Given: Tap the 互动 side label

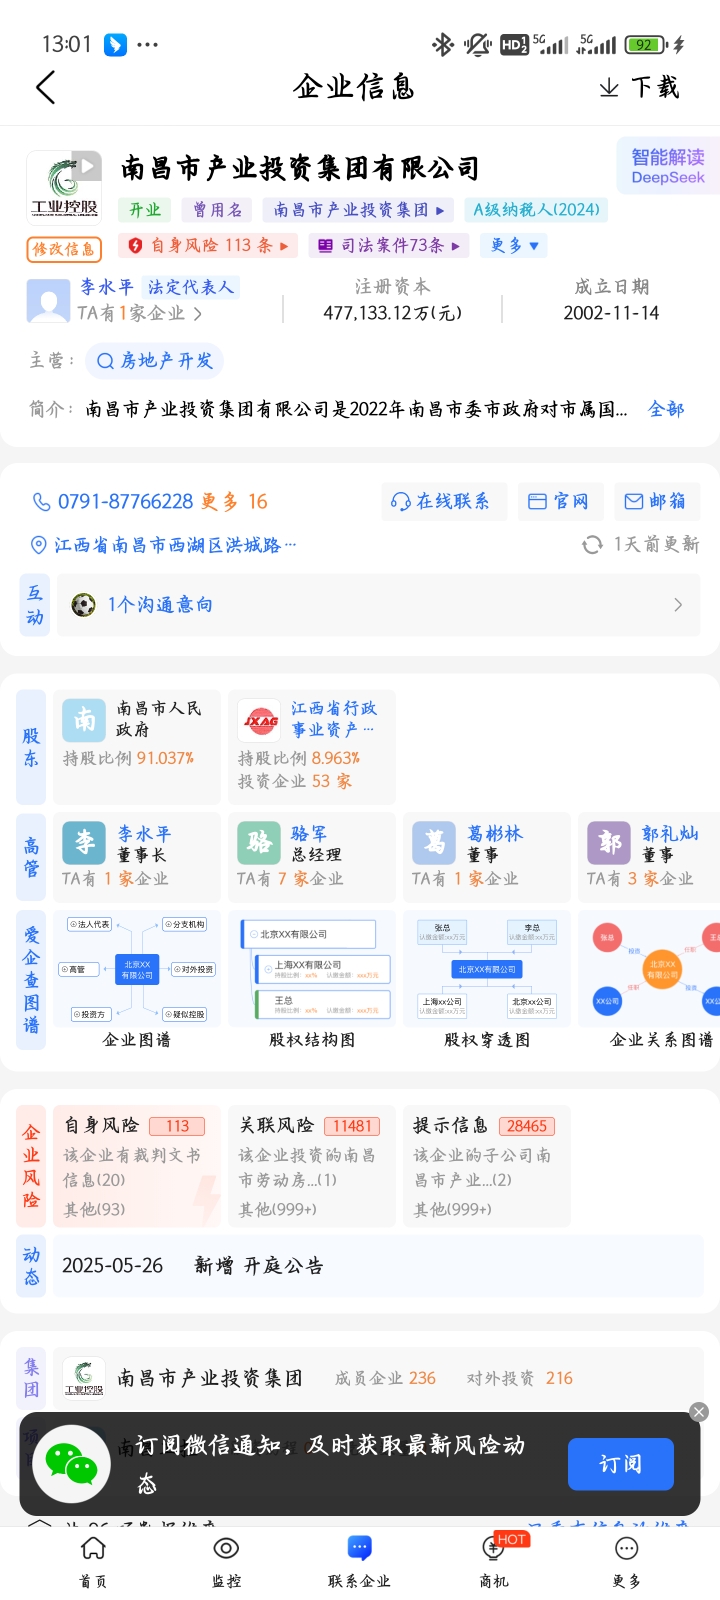Looking at the screenshot, I should tap(35, 605).
